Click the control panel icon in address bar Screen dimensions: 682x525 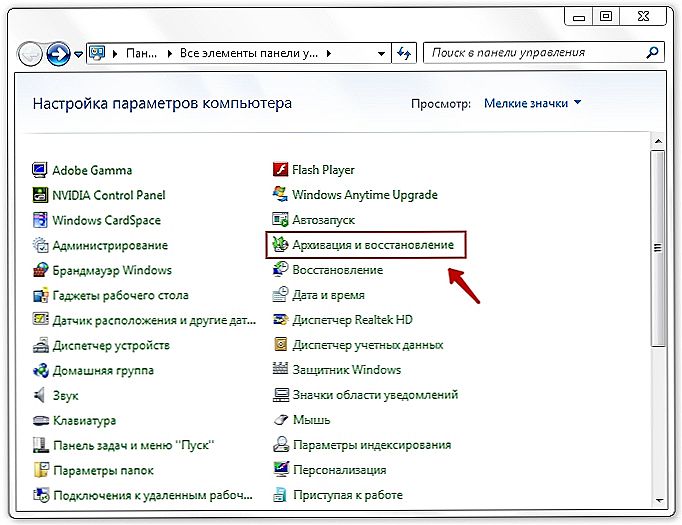[x=97, y=53]
